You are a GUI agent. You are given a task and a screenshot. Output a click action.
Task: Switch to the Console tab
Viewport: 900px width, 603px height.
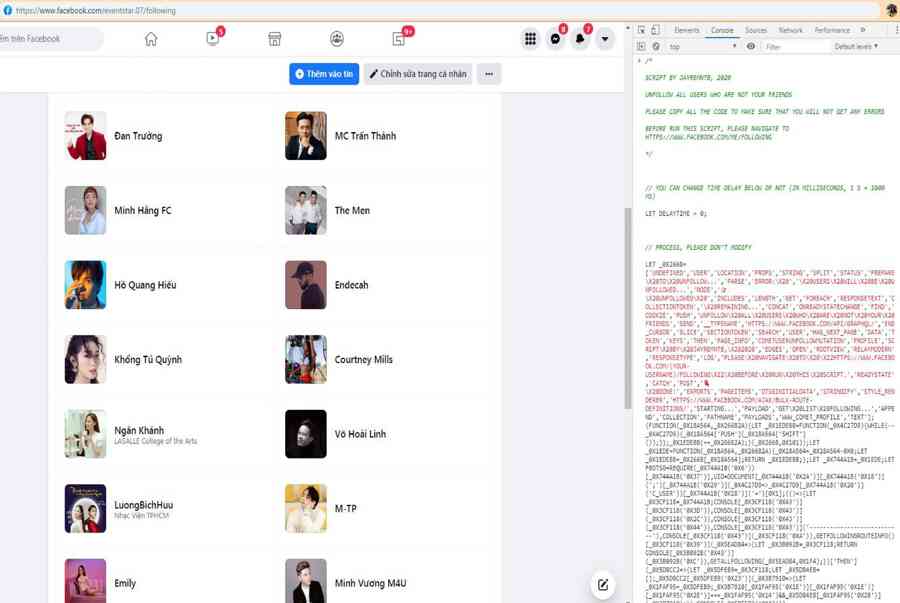pos(722,30)
